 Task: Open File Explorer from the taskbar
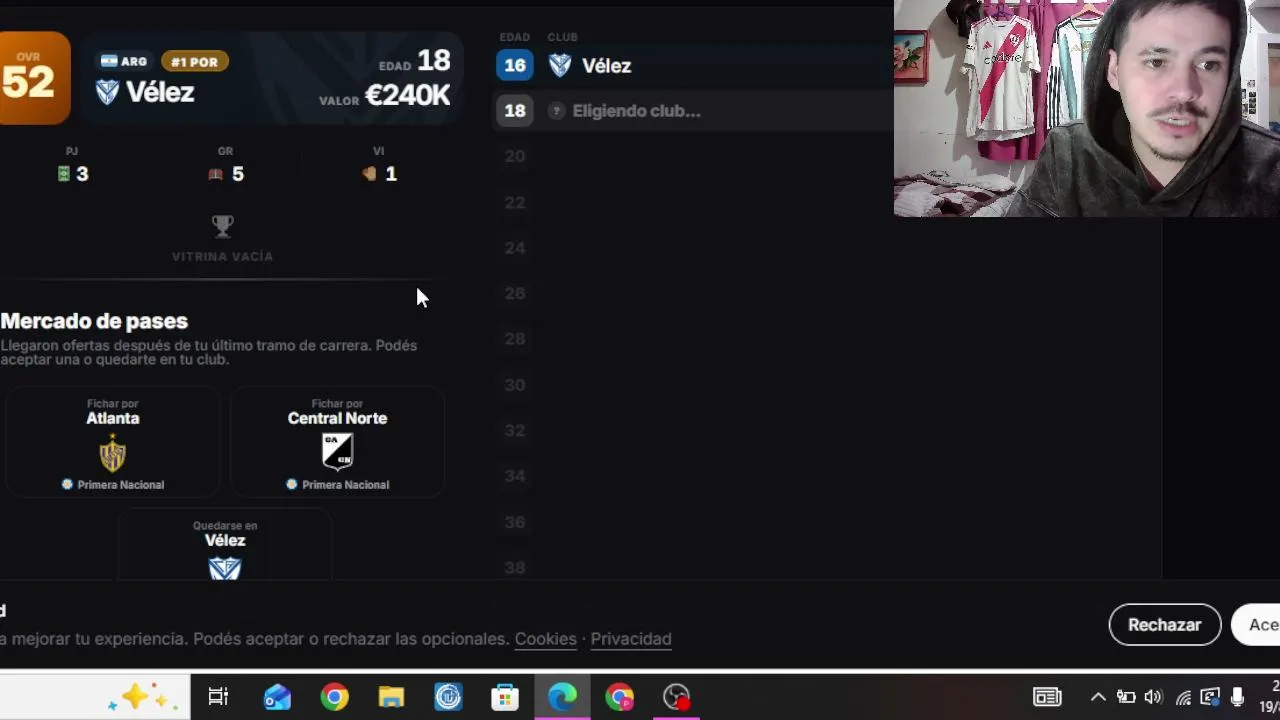point(391,697)
